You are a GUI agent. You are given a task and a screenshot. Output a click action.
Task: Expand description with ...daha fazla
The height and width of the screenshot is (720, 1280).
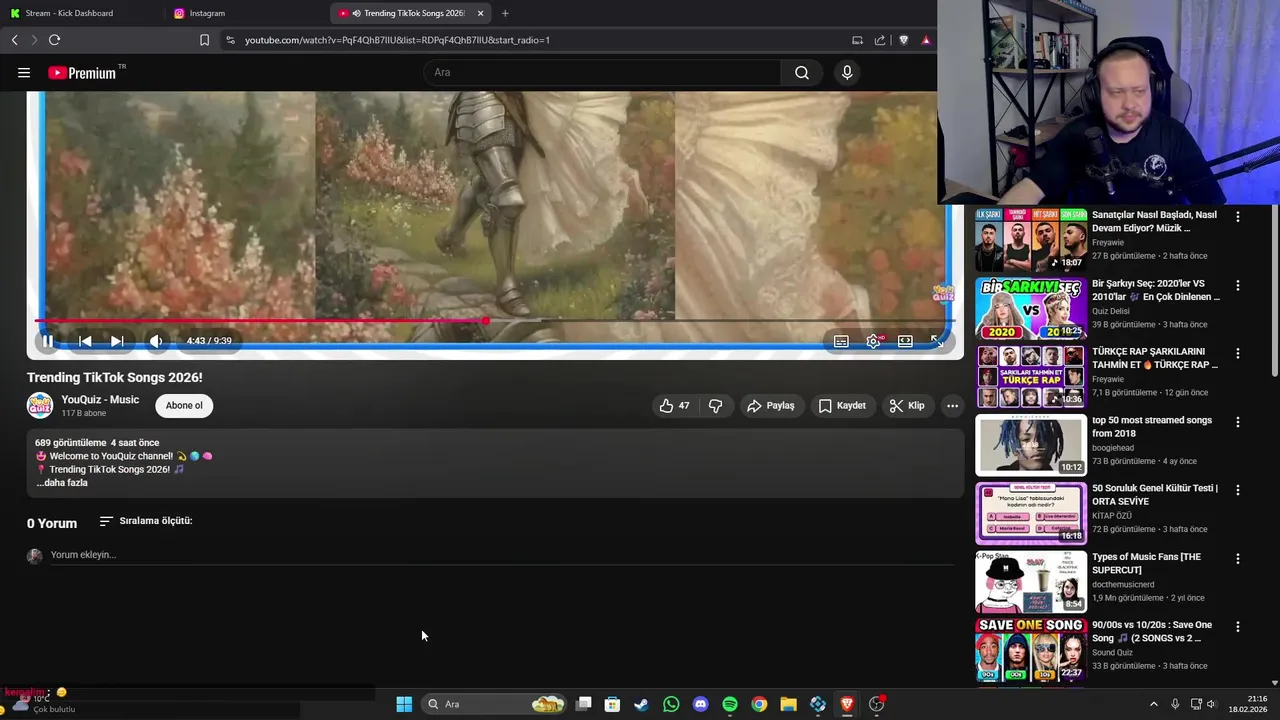pos(62,483)
